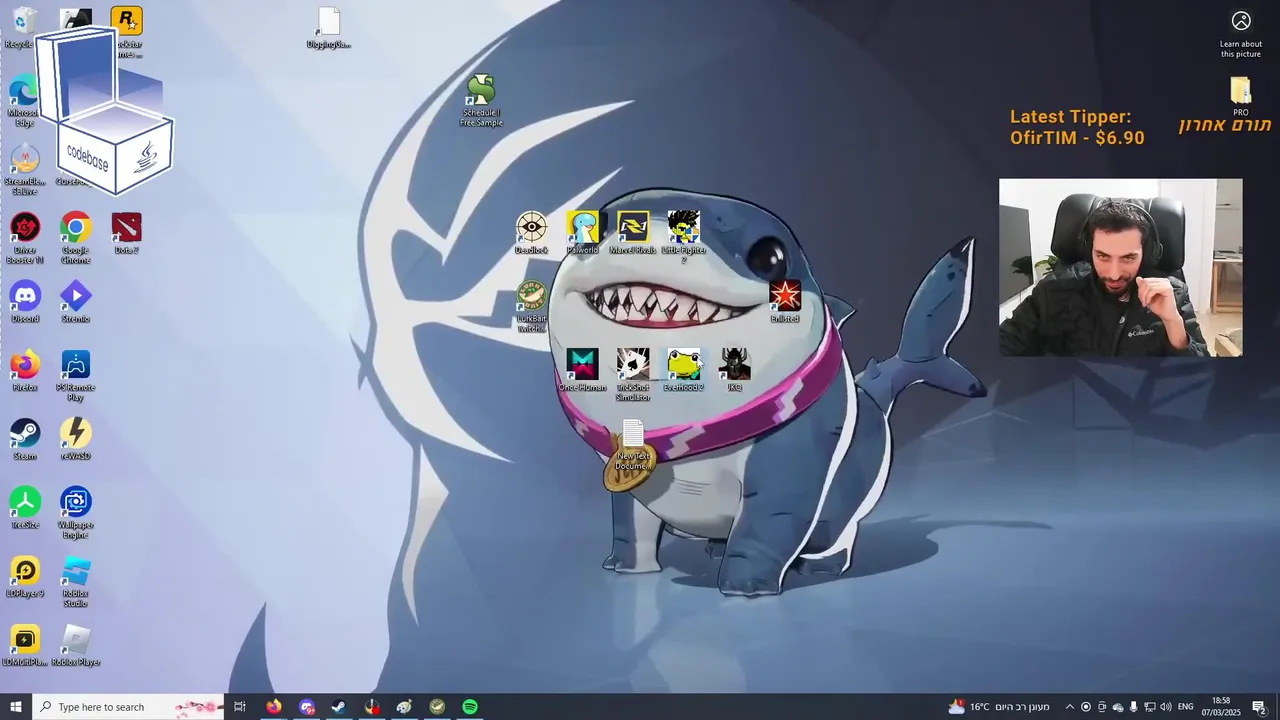Open the PRO folder on desktop

[x=1241, y=97]
